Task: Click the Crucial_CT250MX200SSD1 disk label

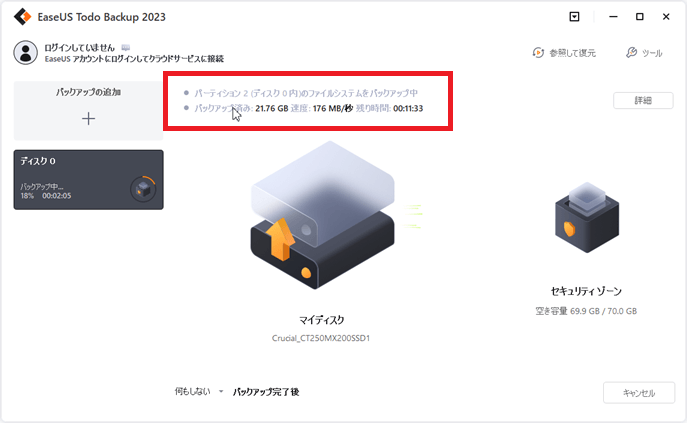Action: point(321,338)
